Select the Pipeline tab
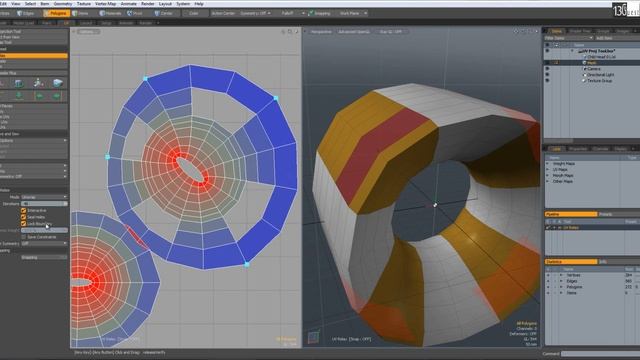This screenshot has width=640, height=360. point(571,214)
